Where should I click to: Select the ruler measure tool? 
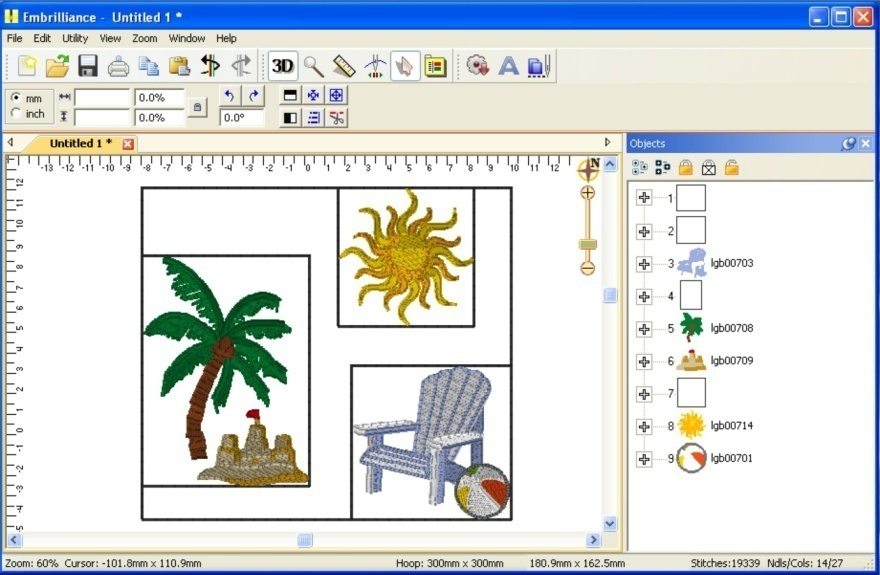click(x=344, y=66)
